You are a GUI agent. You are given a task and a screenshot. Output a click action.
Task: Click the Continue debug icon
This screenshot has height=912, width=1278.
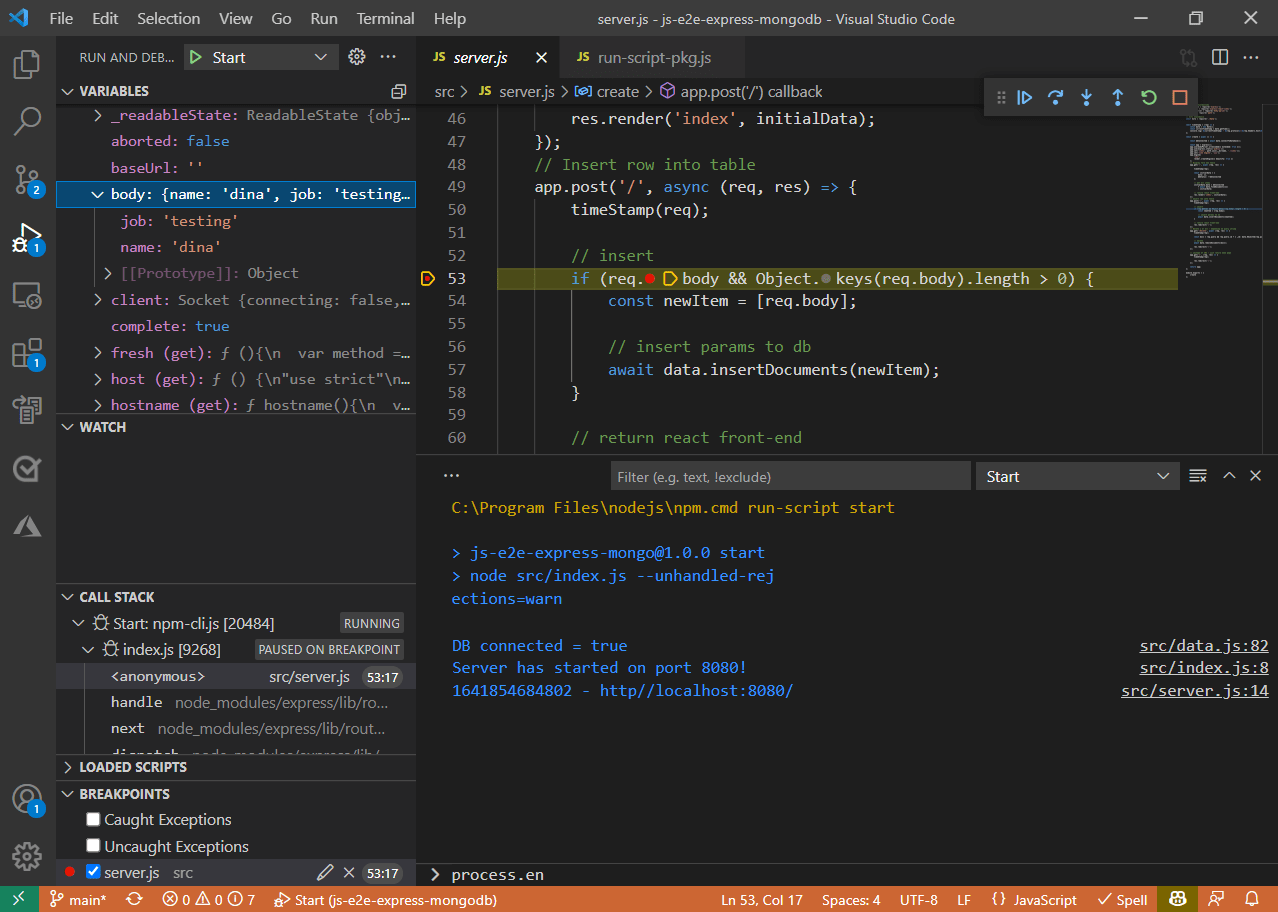(1024, 97)
